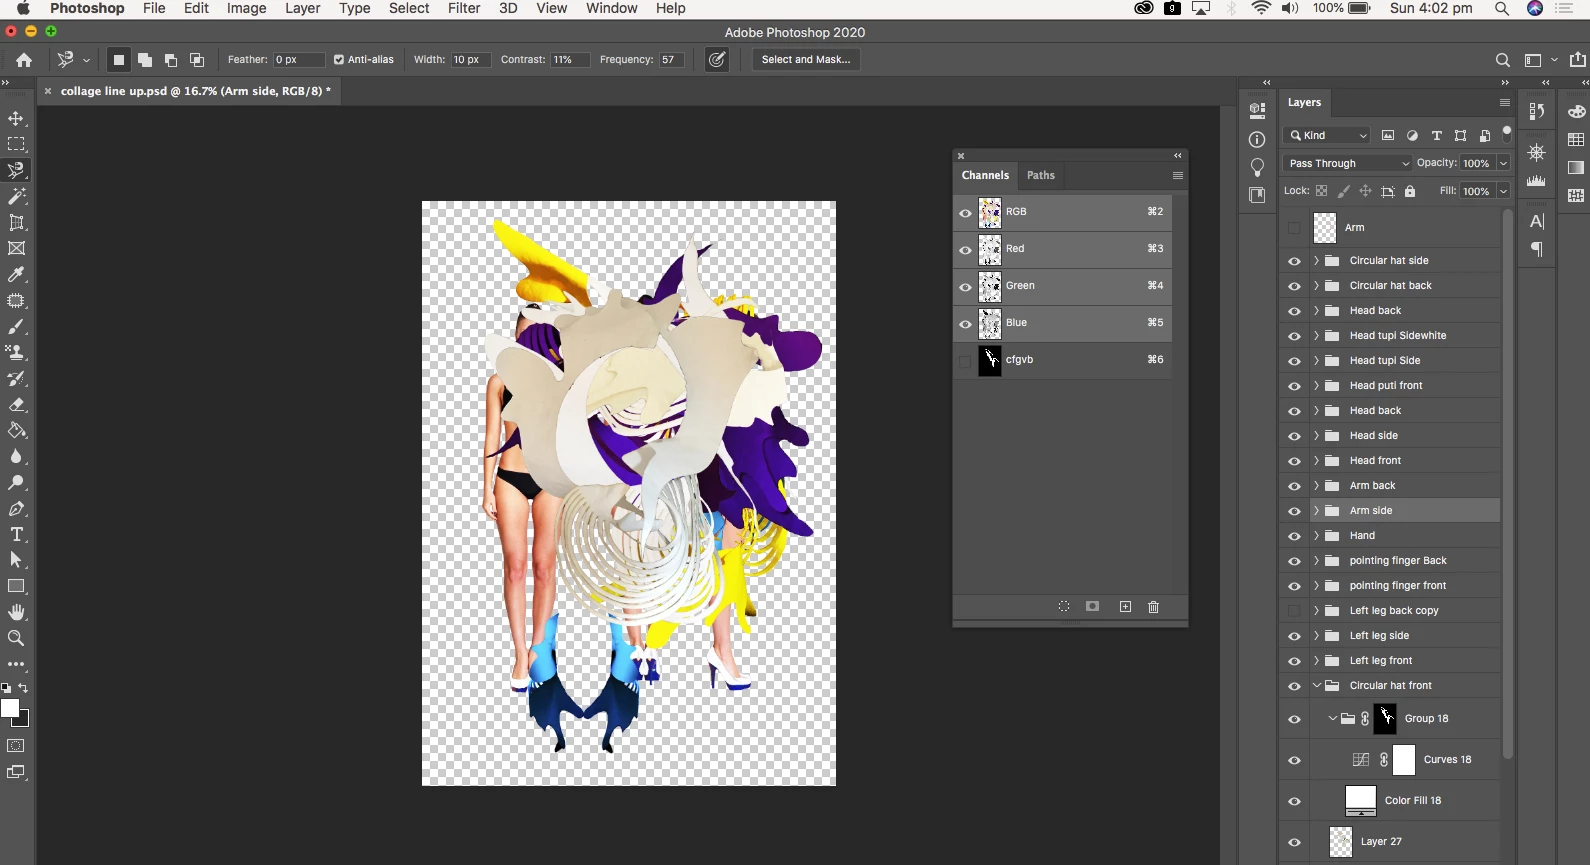The width and height of the screenshot is (1590, 865).
Task: Lock all layer attributes icon
Action: tap(1410, 191)
